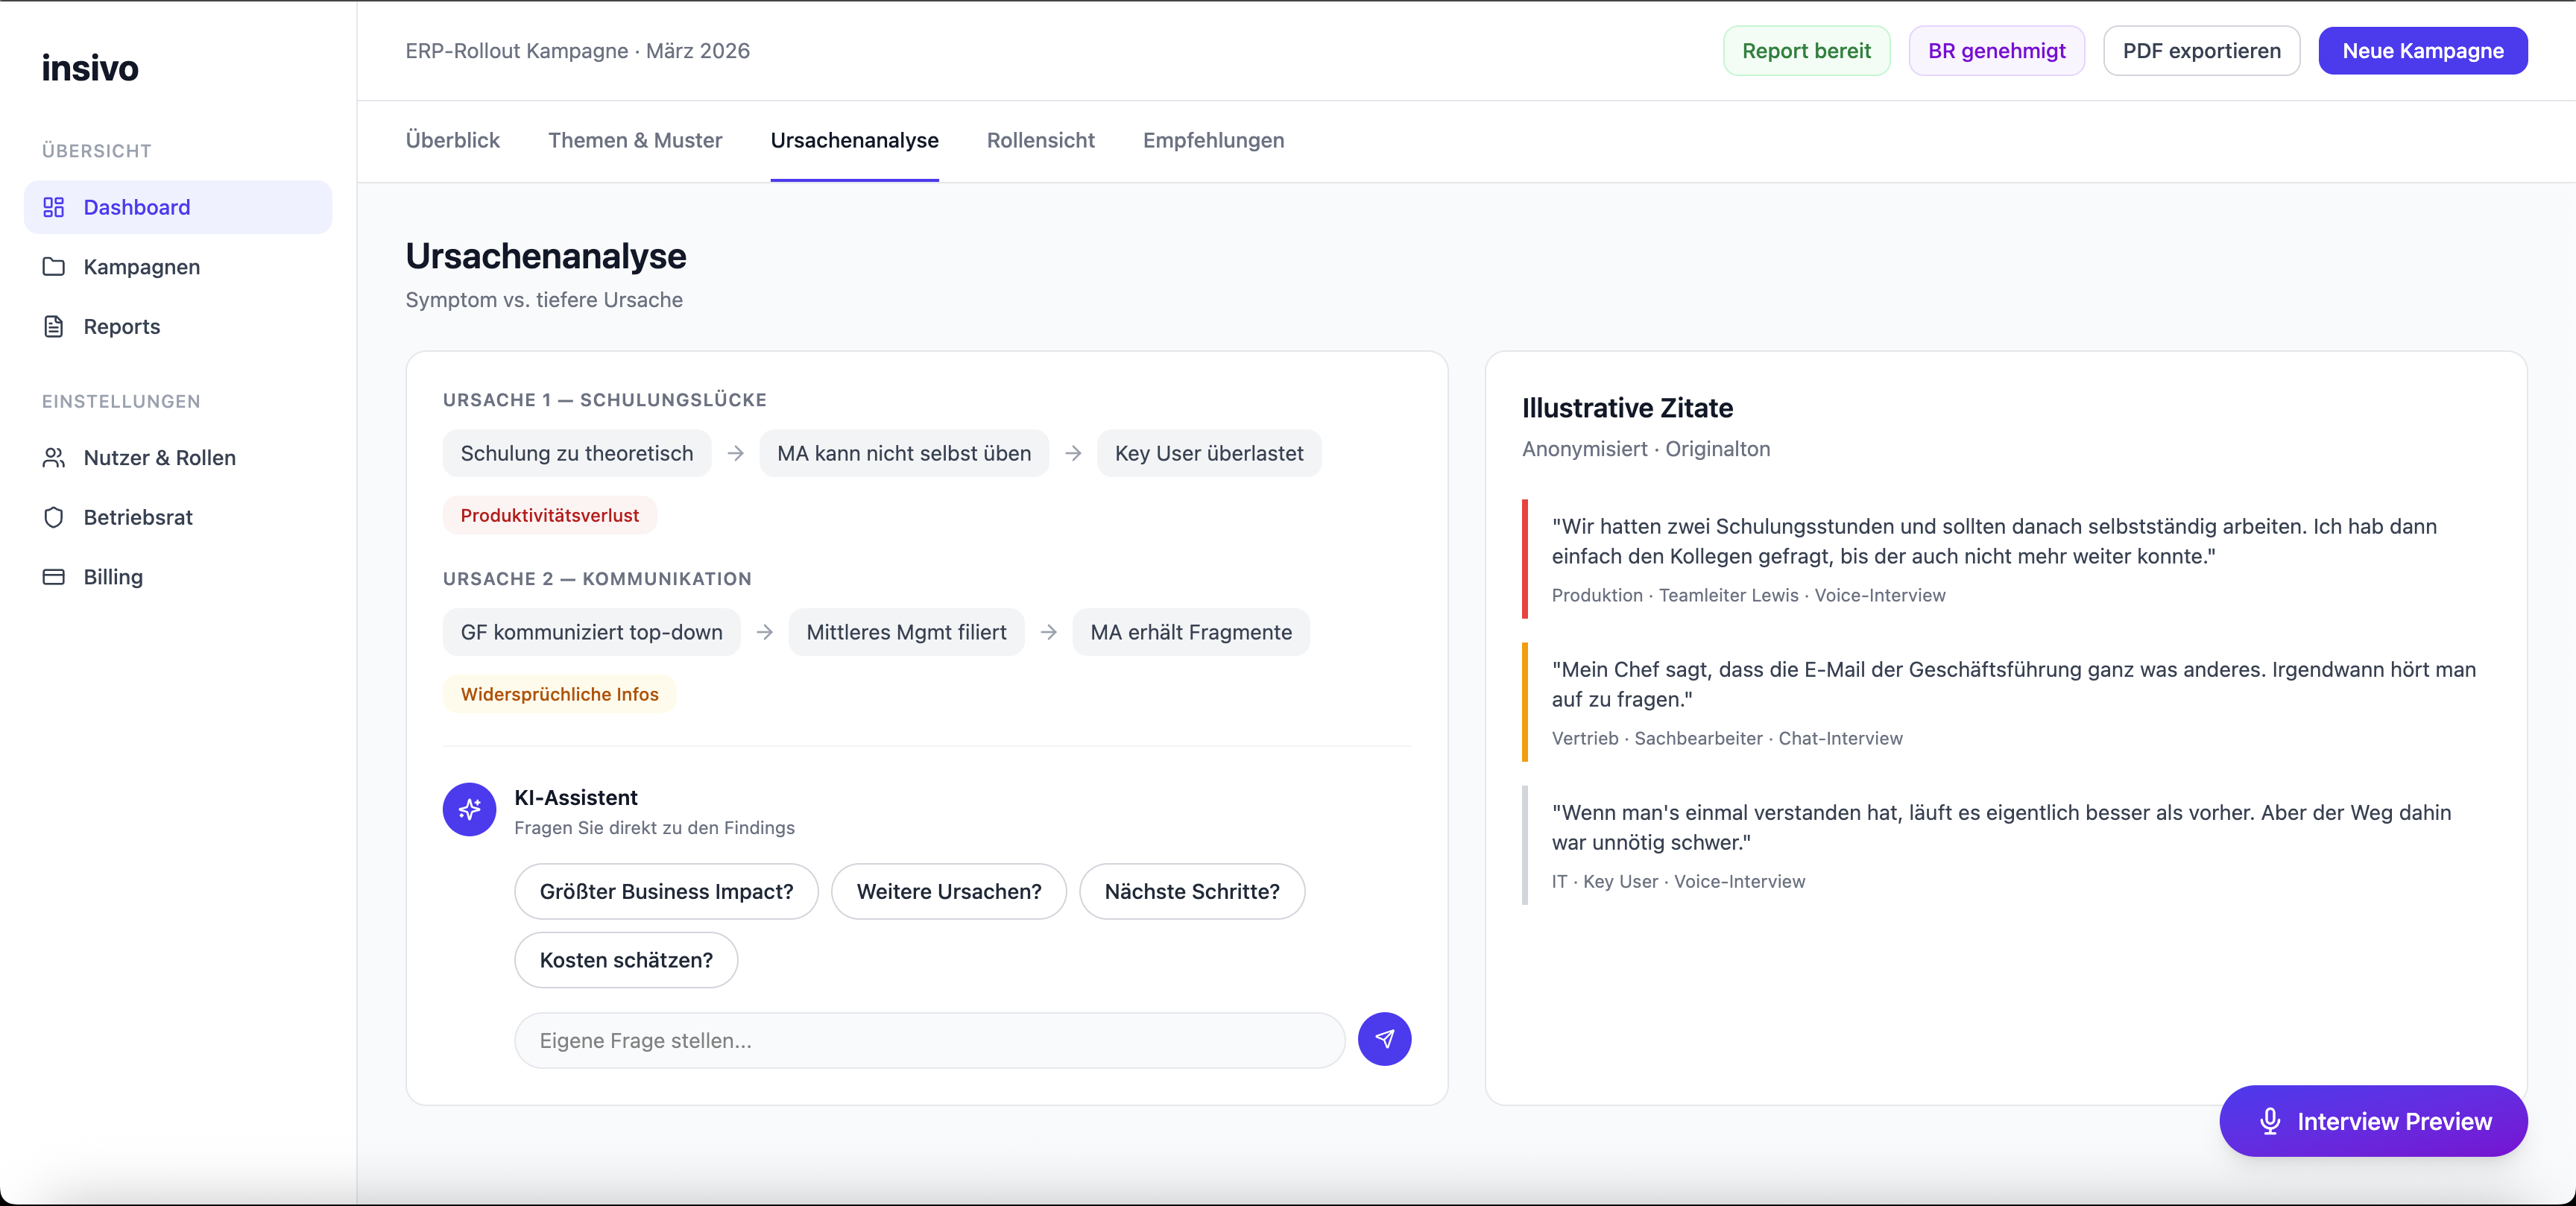Viewport: 2576px width, 1206px height.
Task: Click the Nutzer & Rollen people icon
Action: tap(54, 458)
